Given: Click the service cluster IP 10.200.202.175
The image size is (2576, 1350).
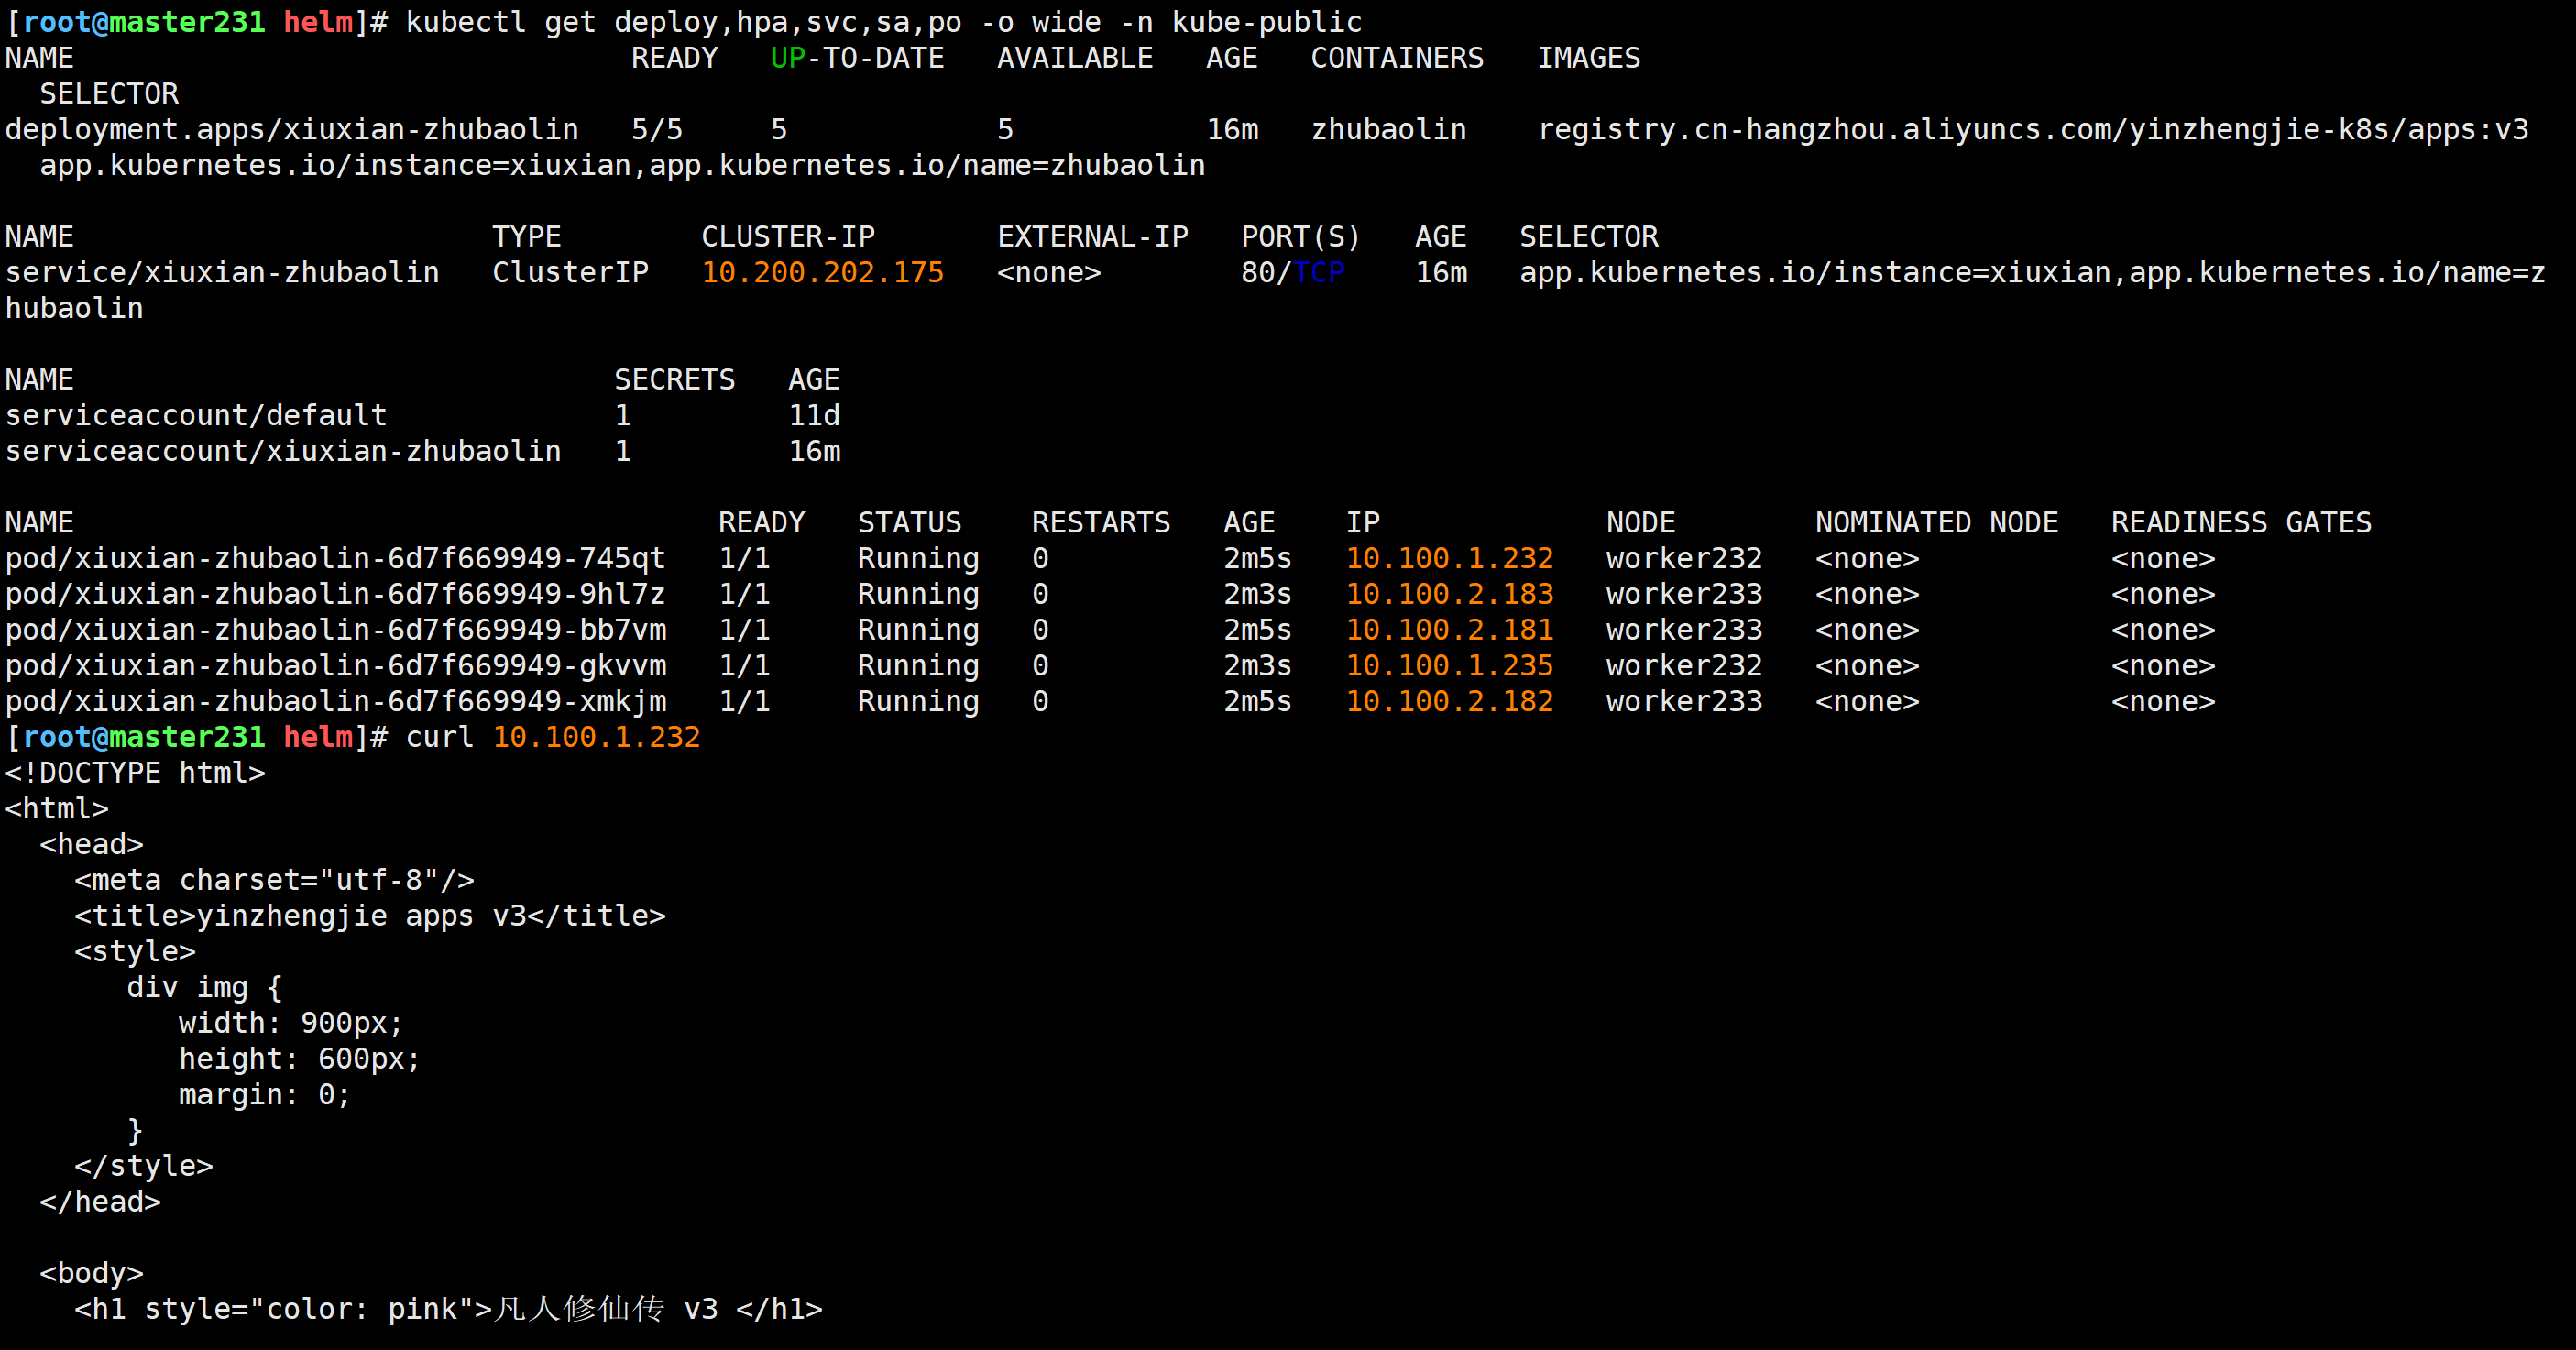Looking at the screenshot, I should tap(822, 272).
